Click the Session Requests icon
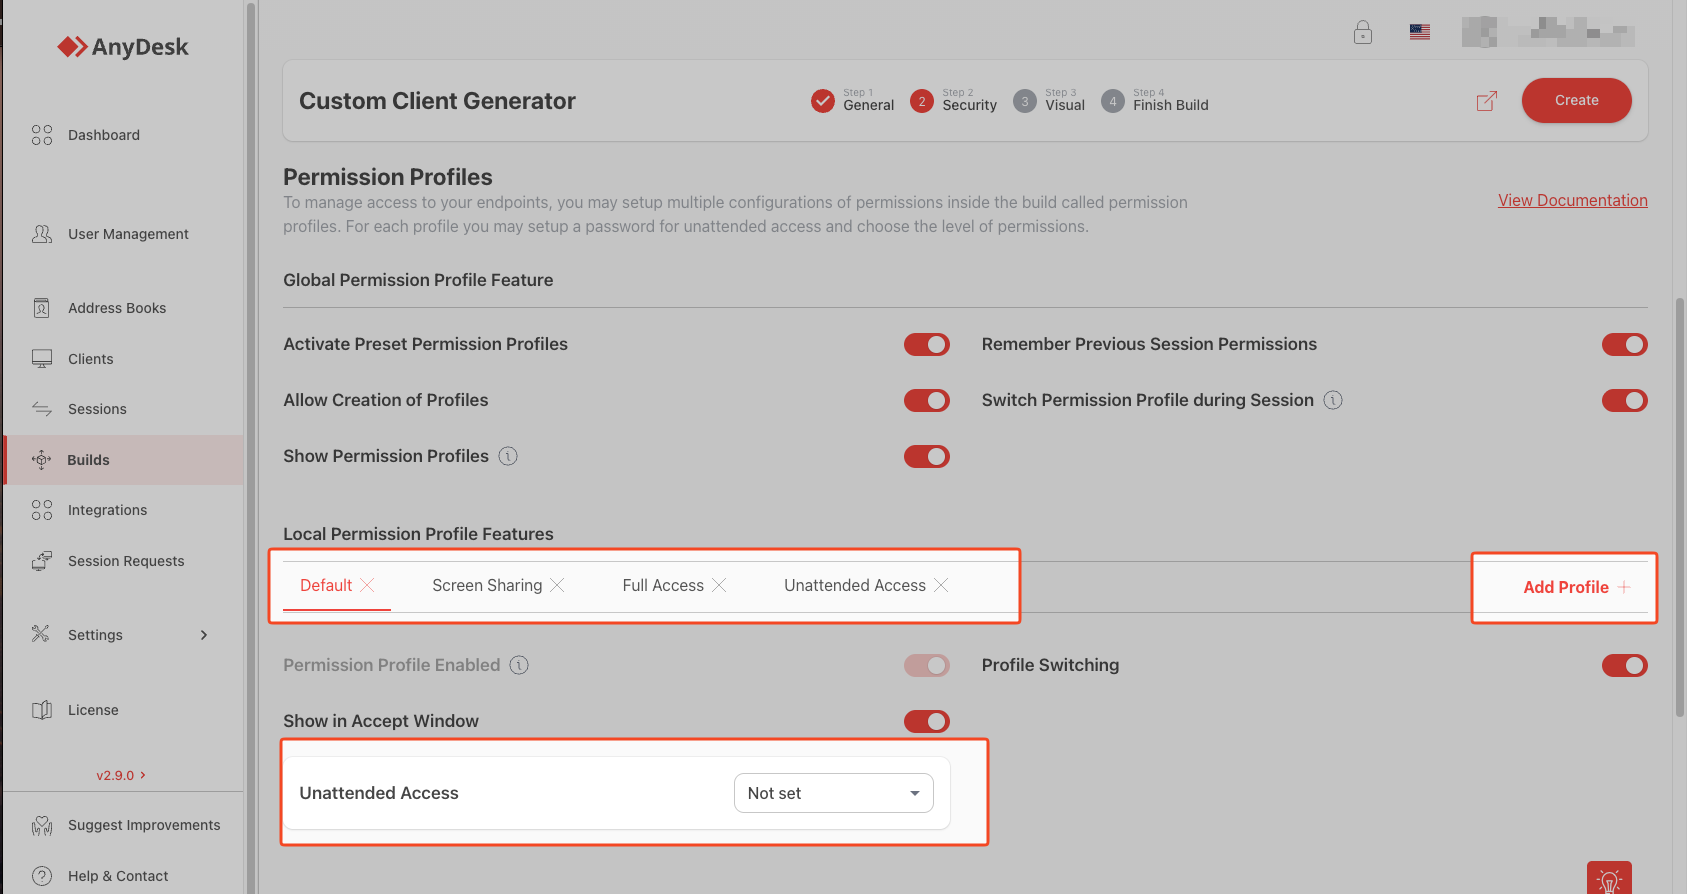This screenshot has height=894, width=1687. 42,561
